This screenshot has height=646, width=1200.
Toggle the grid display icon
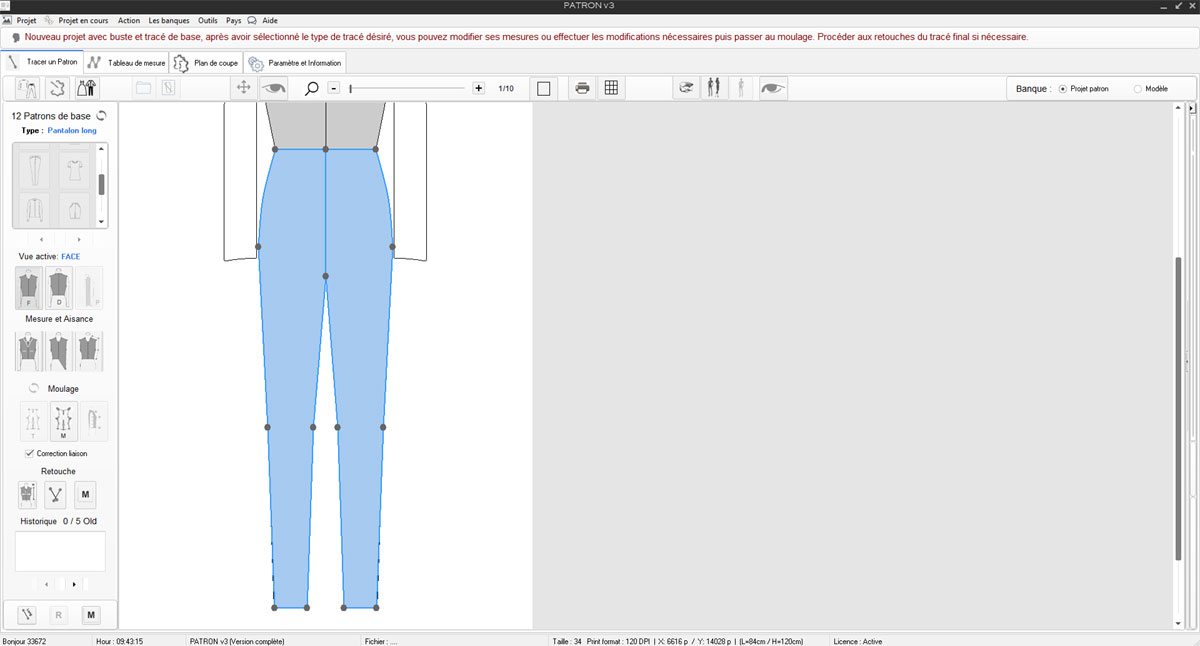click(611, 88)
